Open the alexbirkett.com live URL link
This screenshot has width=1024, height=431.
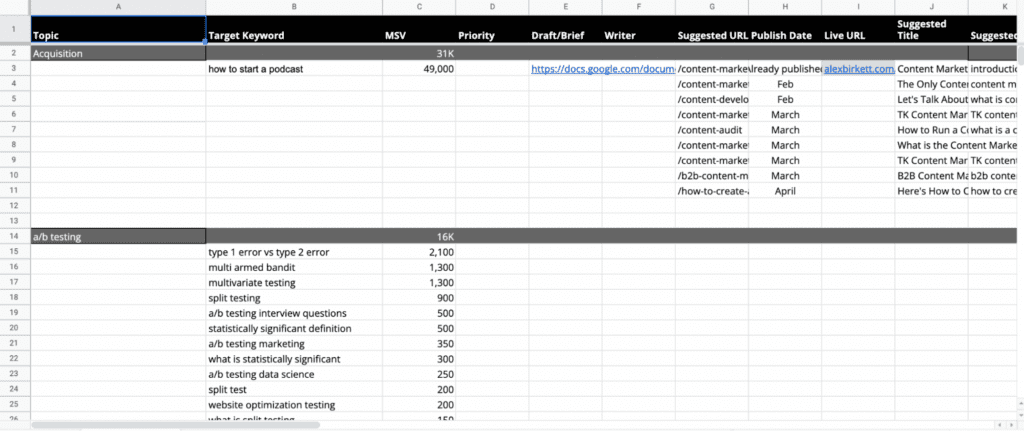pyautogui.click(x=859, y=69)
